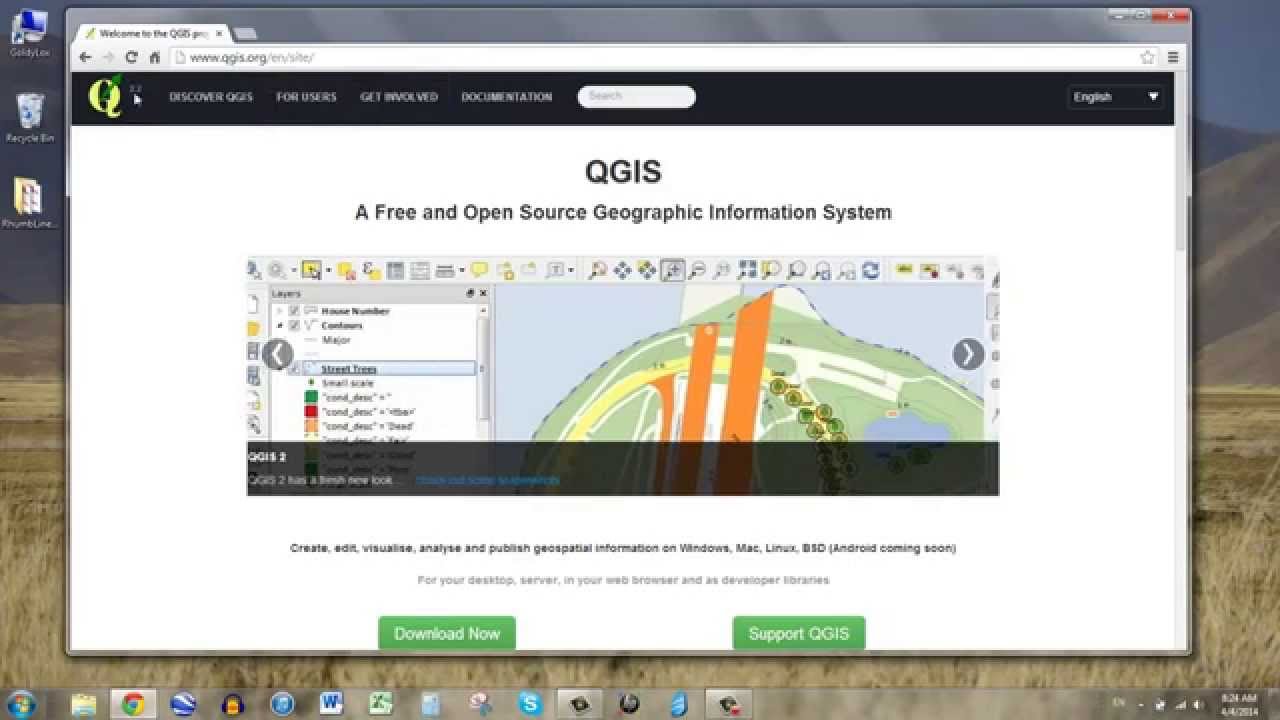The width and height of the screenshot is (1280, 720).
Task: Open Skype from the taskbar
Action: click(x=530, y=704)
